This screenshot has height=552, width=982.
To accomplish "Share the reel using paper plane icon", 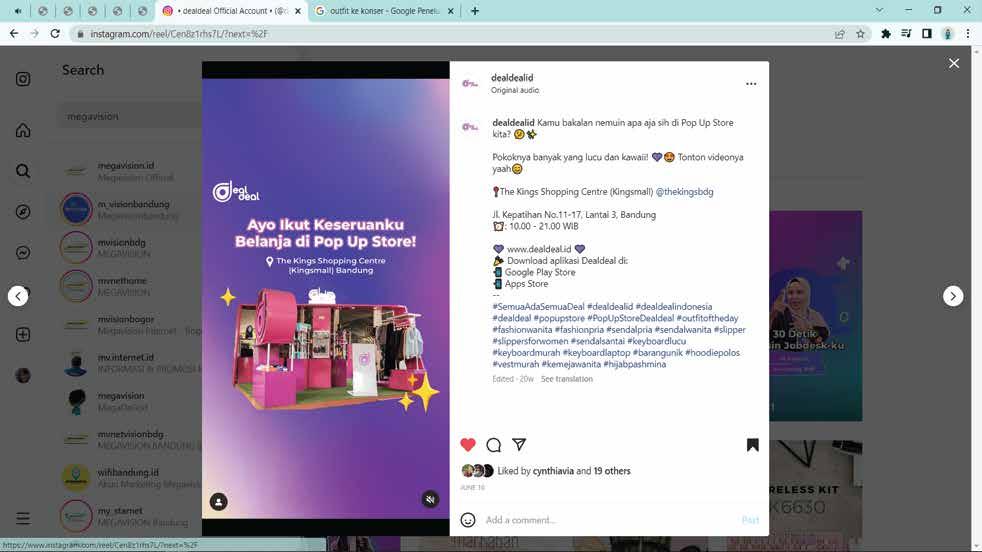I will coord(519,444).
